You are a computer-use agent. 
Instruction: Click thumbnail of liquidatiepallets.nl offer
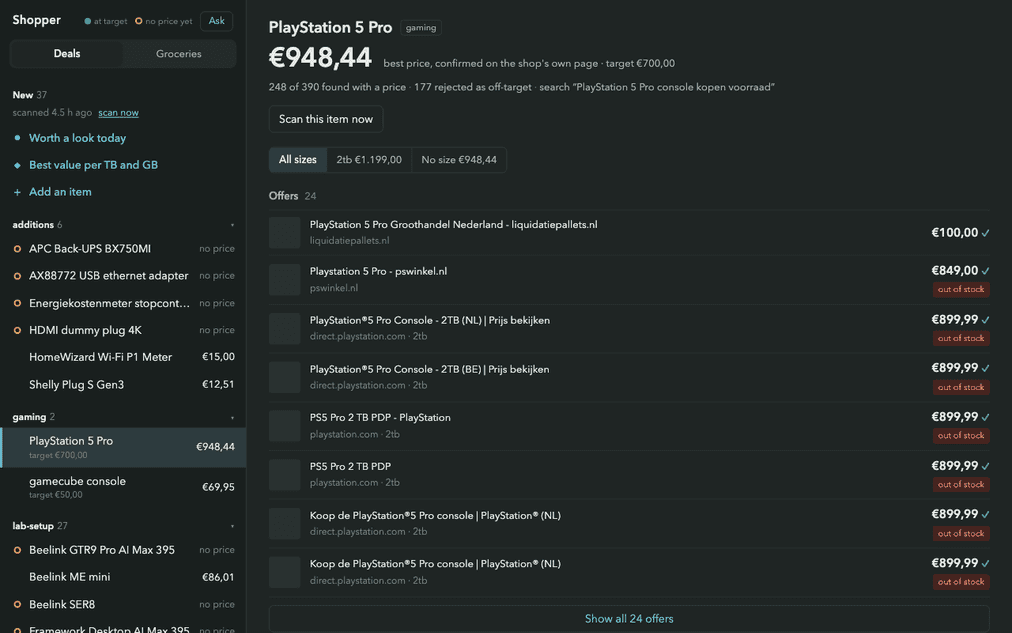pyautogui.click(x=285, y=232)
